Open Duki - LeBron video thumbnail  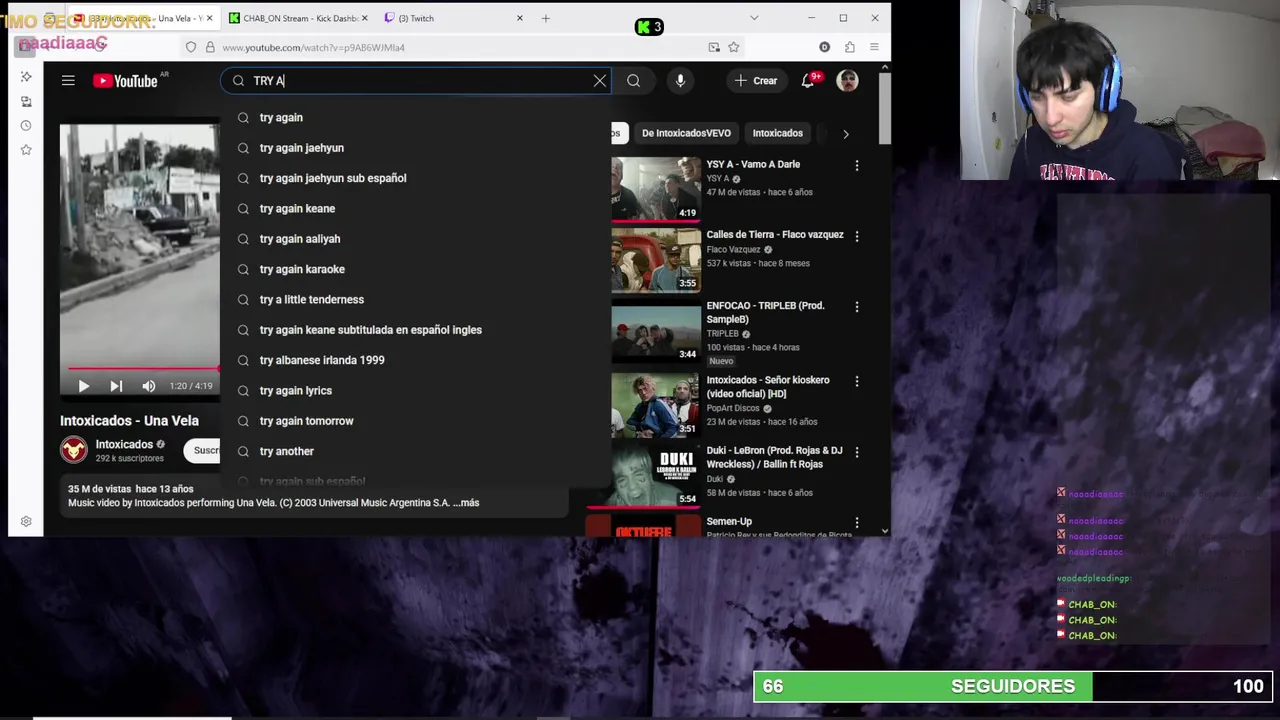[x=656, y=476]
